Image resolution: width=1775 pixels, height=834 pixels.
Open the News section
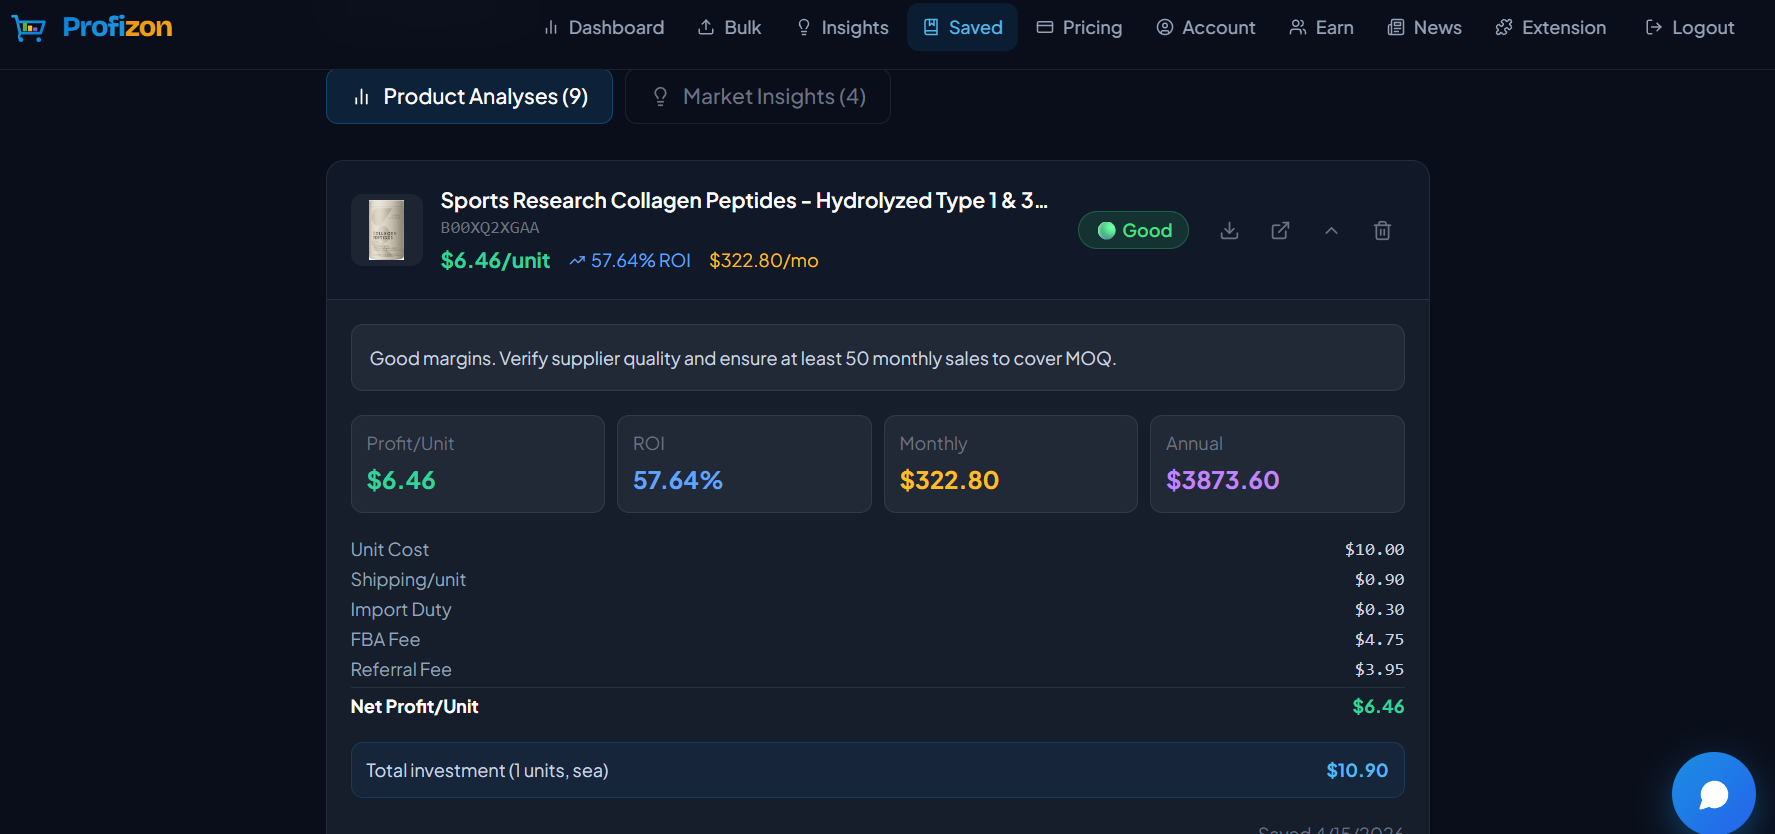1424,28
